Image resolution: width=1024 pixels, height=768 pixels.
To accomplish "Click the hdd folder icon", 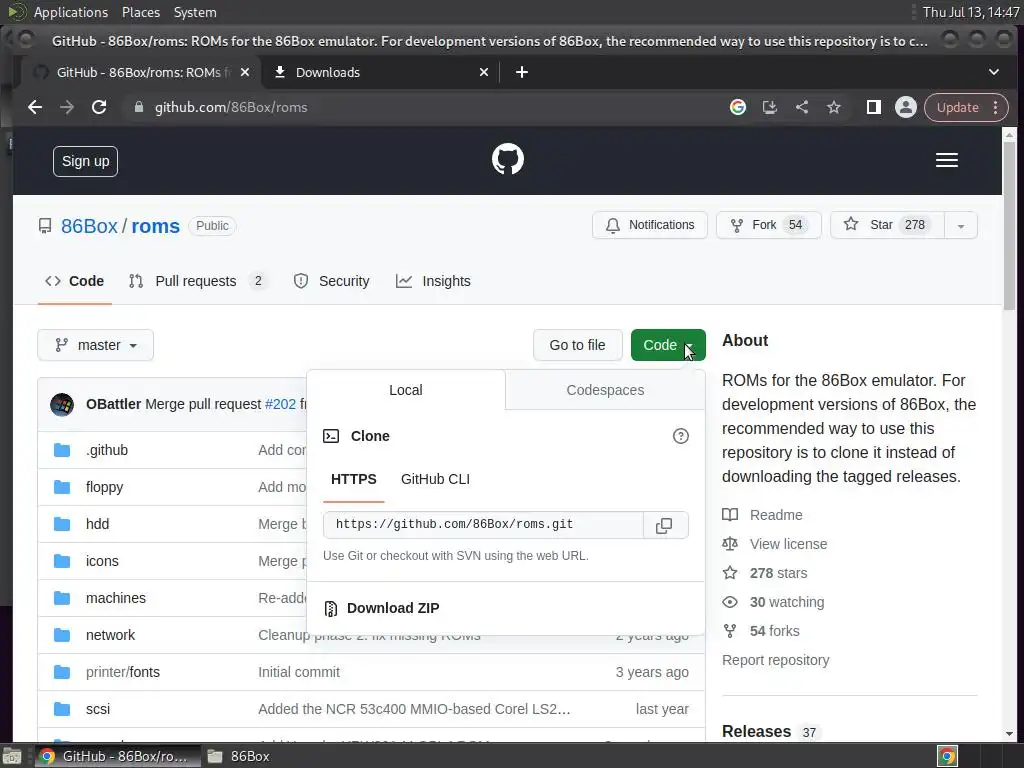I will 62,524.
